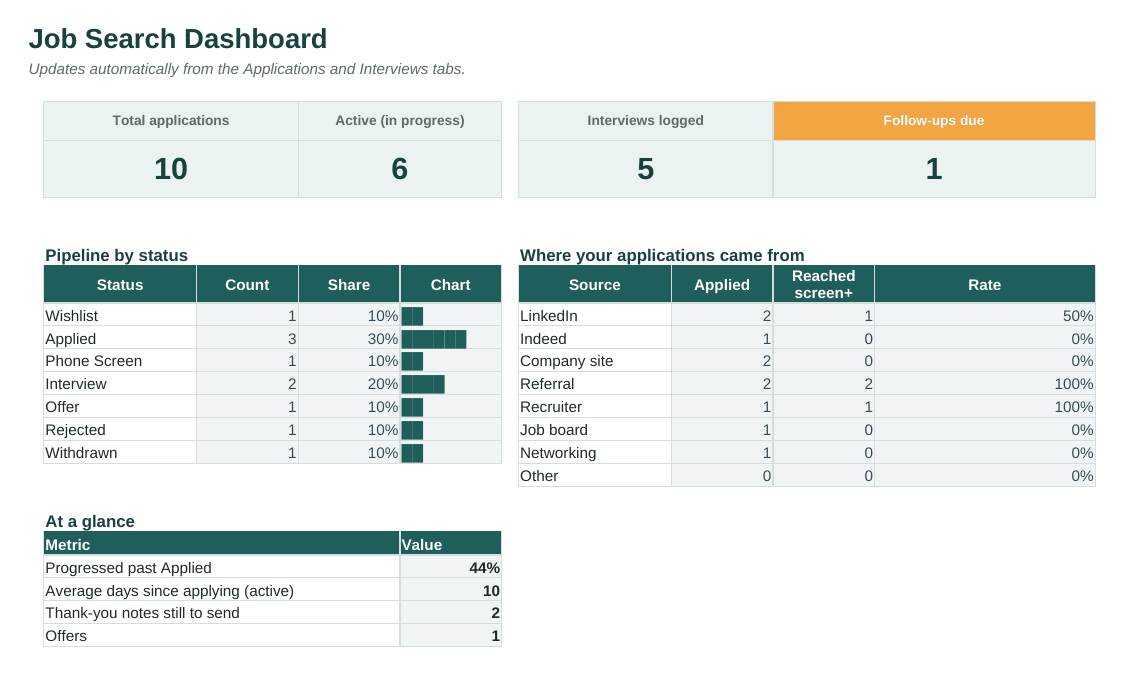Click the Interview row's 20% share cell
This screenshot has width=1124, height=675.
(x=349, y=384)
